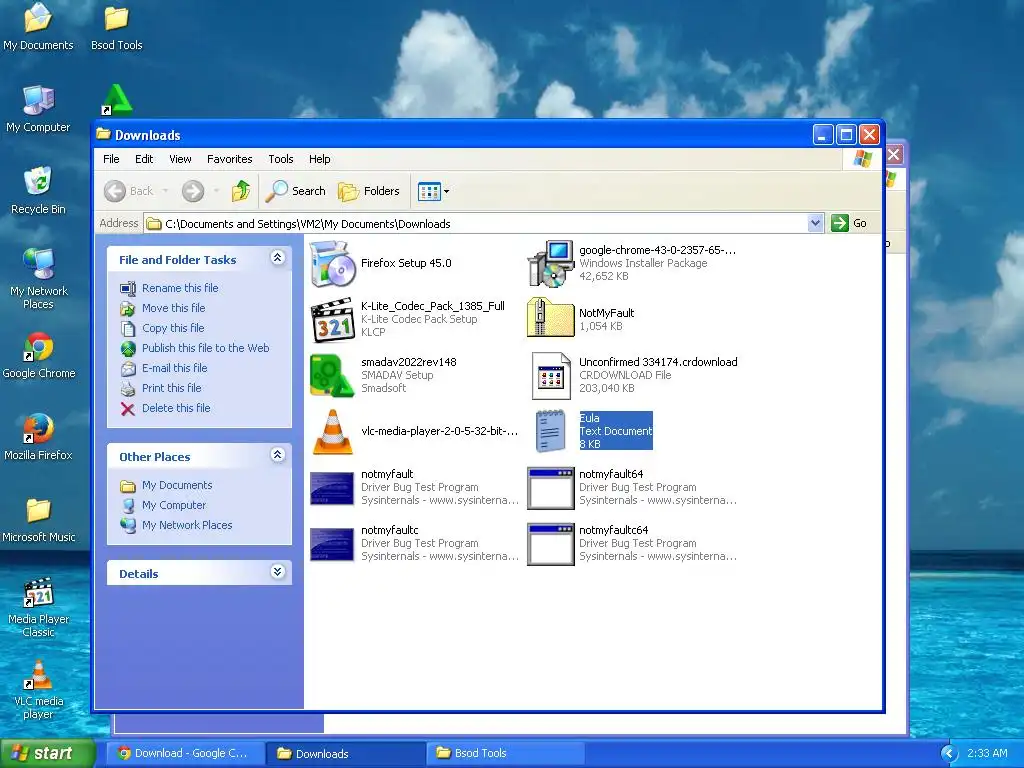The image size is (1024, 768).
Task: Go up one folder level
Action: [x=240, y=191]
